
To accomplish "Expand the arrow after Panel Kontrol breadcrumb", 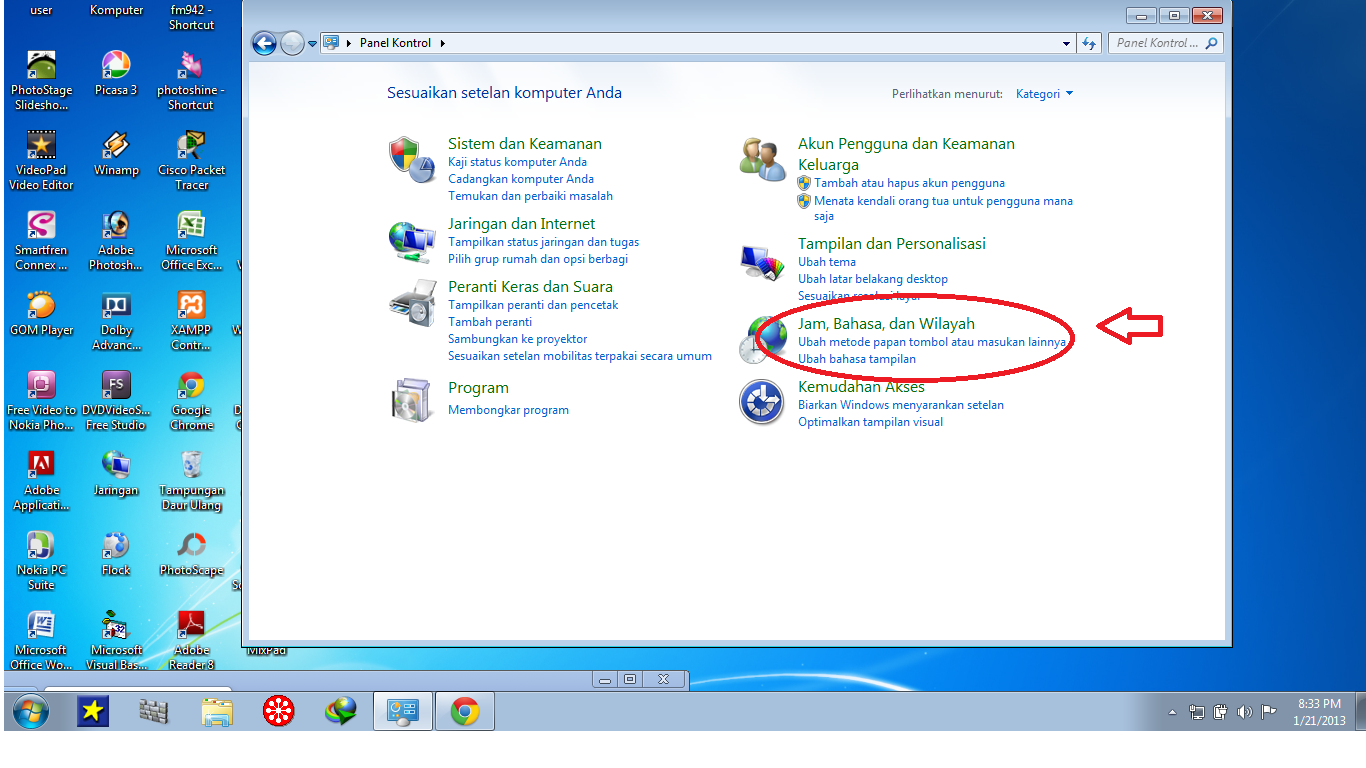I will pos(442,43).
